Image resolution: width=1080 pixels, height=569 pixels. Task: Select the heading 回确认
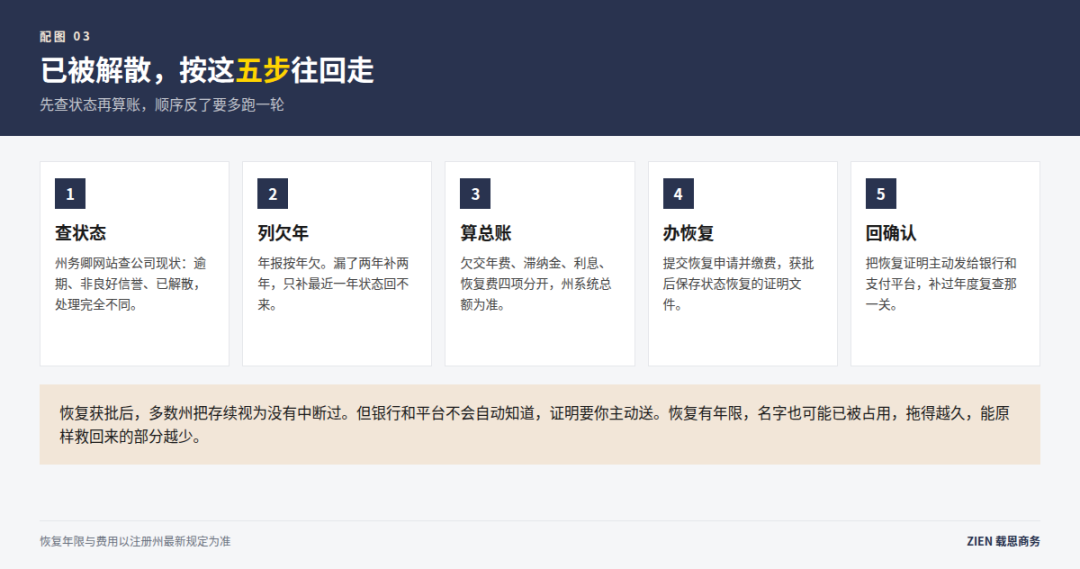[x=891, y=233]
